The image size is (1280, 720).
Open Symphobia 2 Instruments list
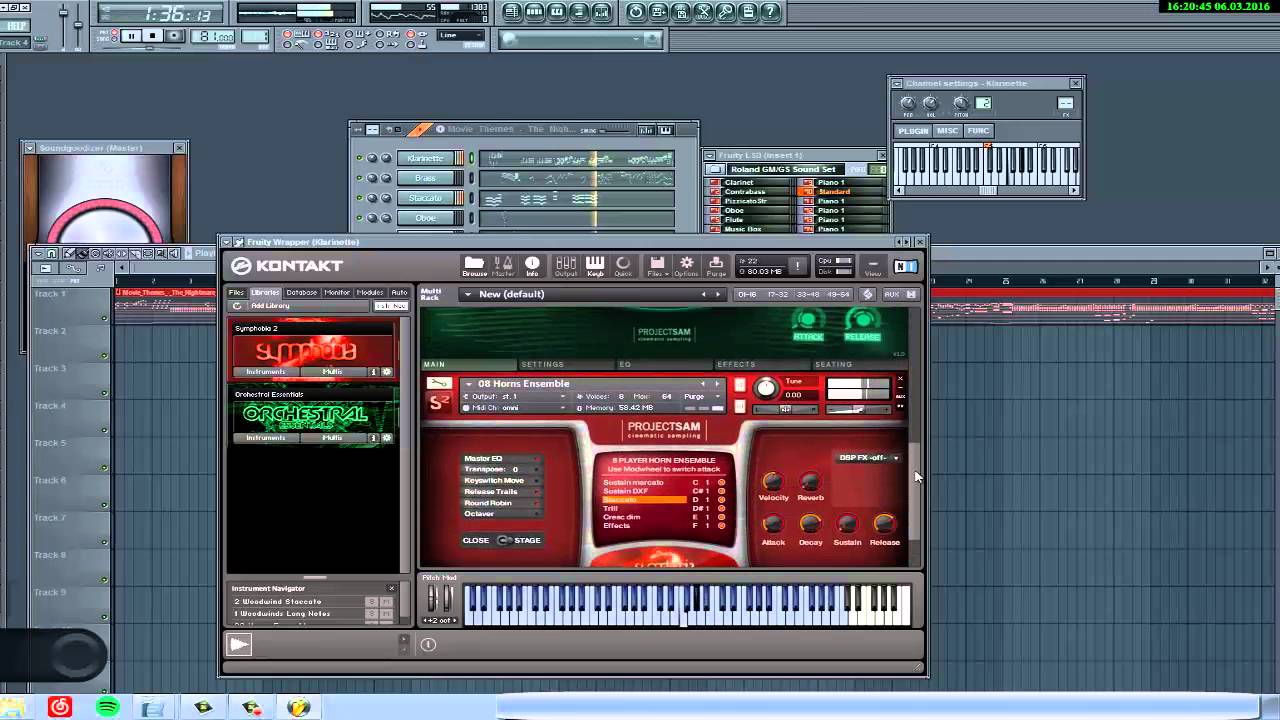coord(266,372)
